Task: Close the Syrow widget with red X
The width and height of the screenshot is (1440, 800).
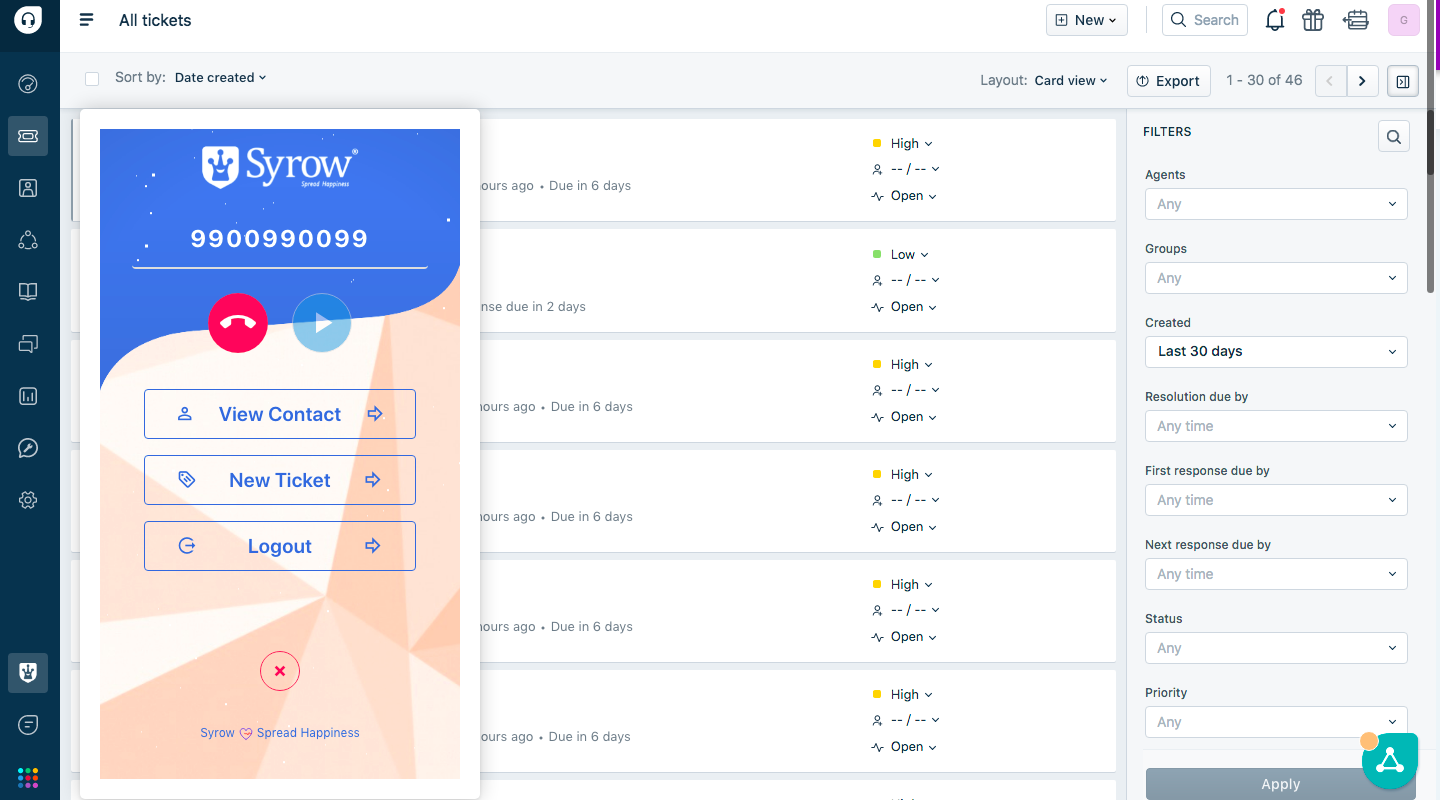Action: tap(280, 671)
